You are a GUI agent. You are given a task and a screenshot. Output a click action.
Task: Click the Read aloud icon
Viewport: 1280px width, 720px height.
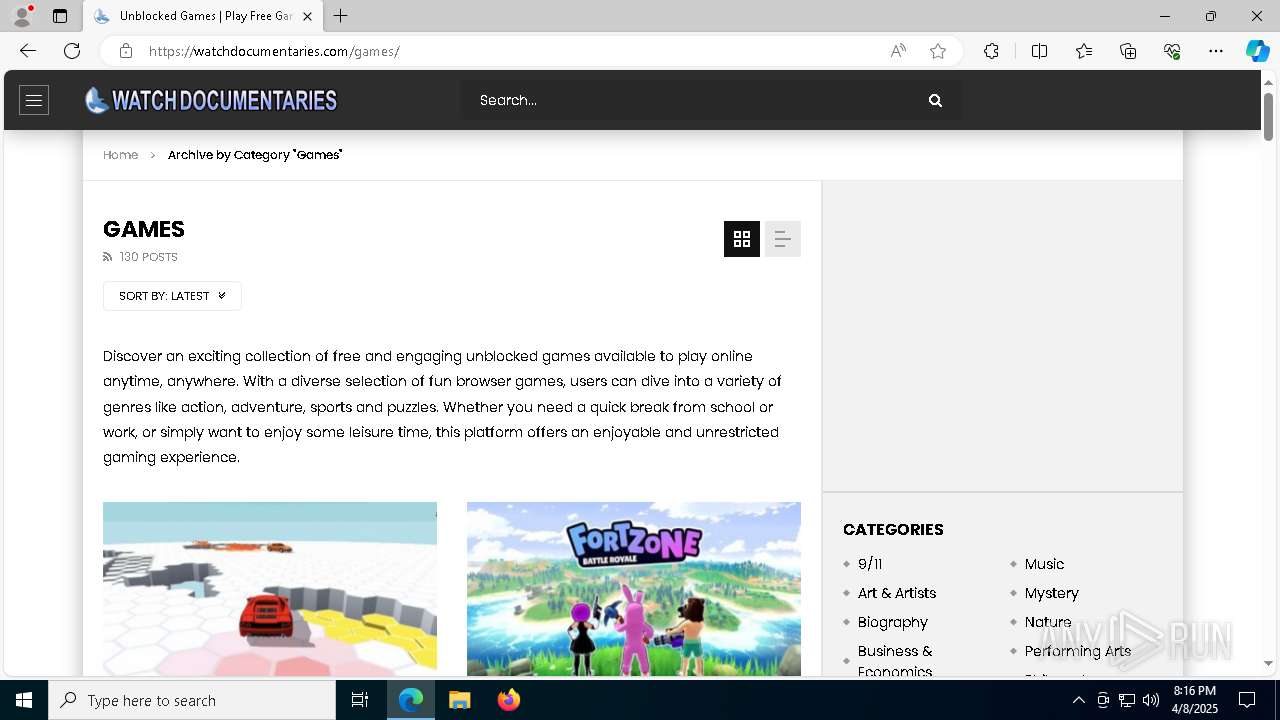pos(898,51)
